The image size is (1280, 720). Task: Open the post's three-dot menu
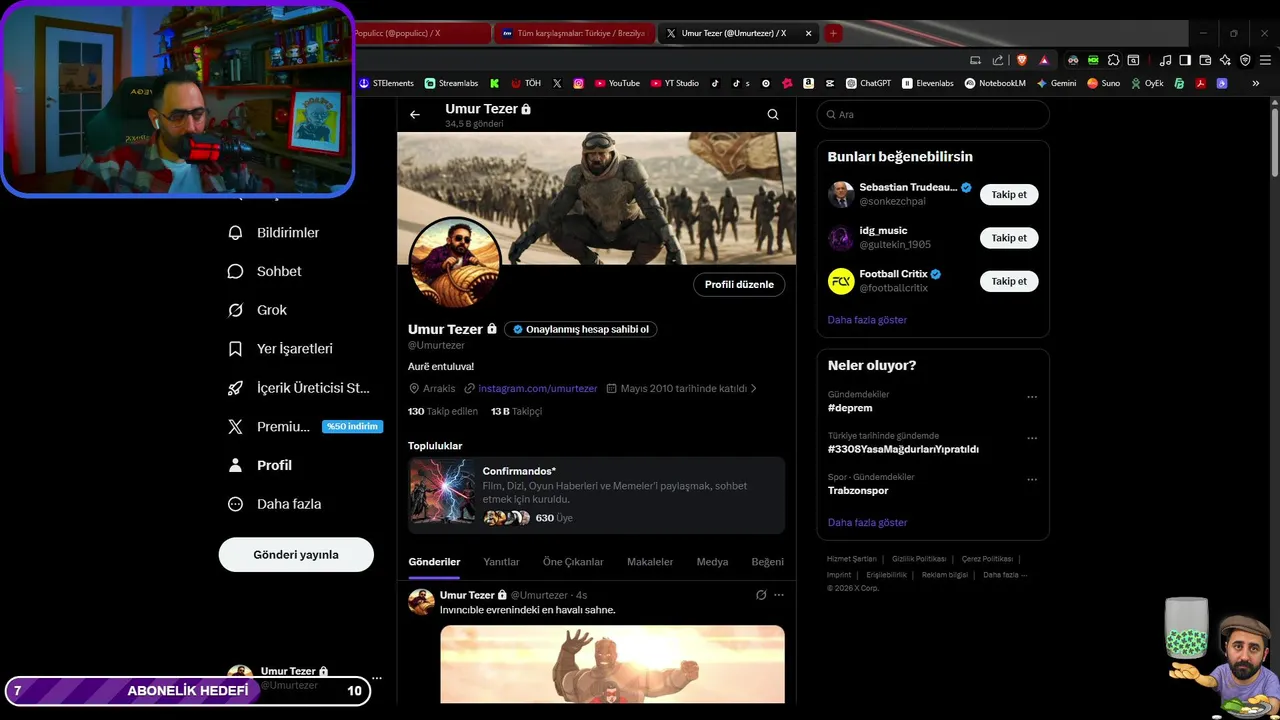pos(779,595)
